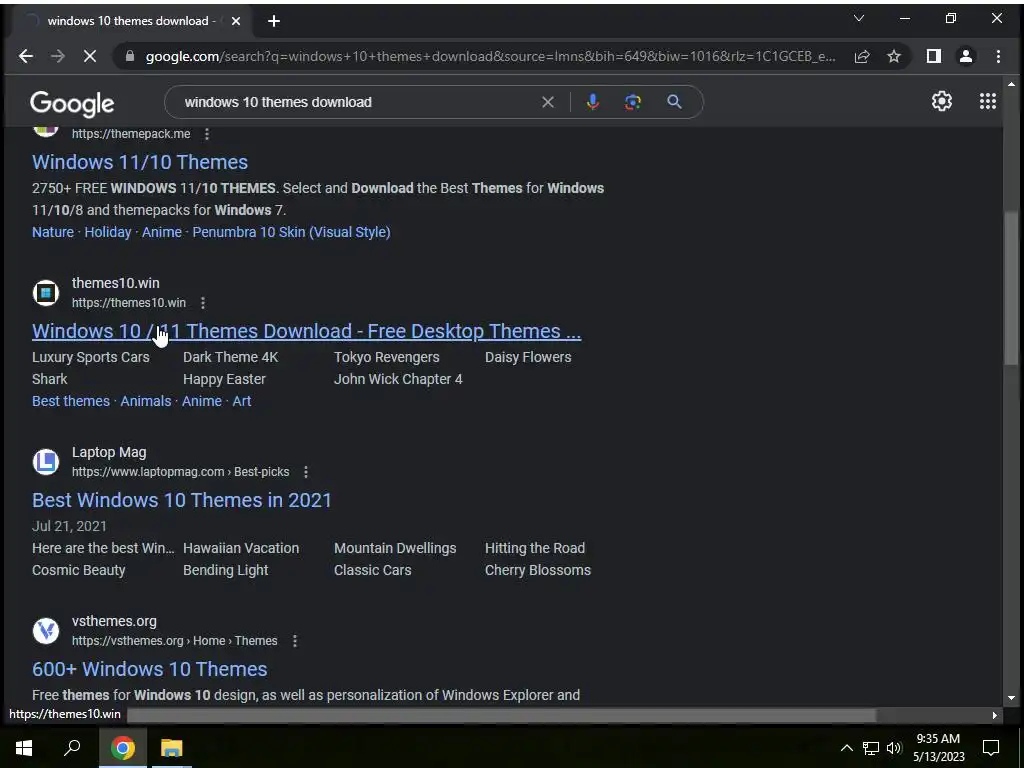Screen dimensions: 1024x768
Task: Share this page icon in address bar
Action: pyautogui.click(x=861, y=56)
